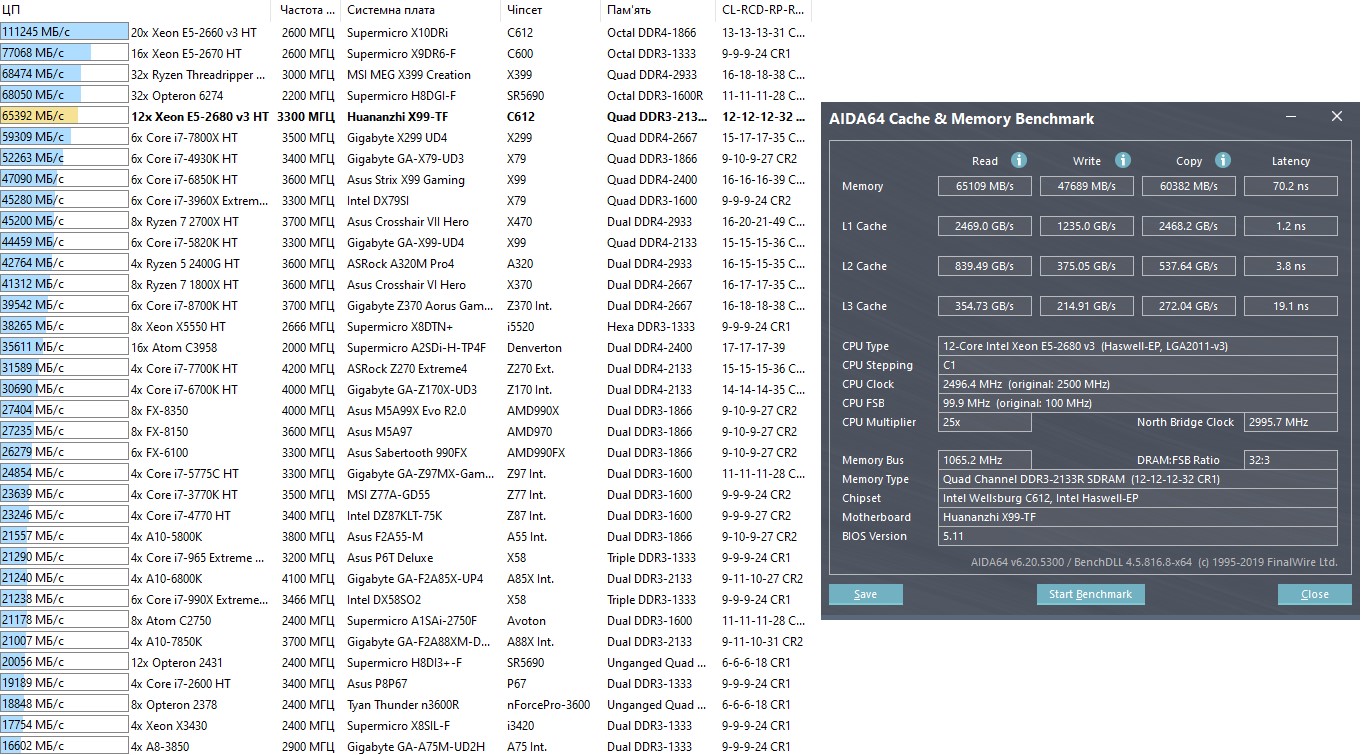Click the DRAM:FSB Ratio value 32:3
Viewport: 1362px width, 755px height.
click(1290, 460)
